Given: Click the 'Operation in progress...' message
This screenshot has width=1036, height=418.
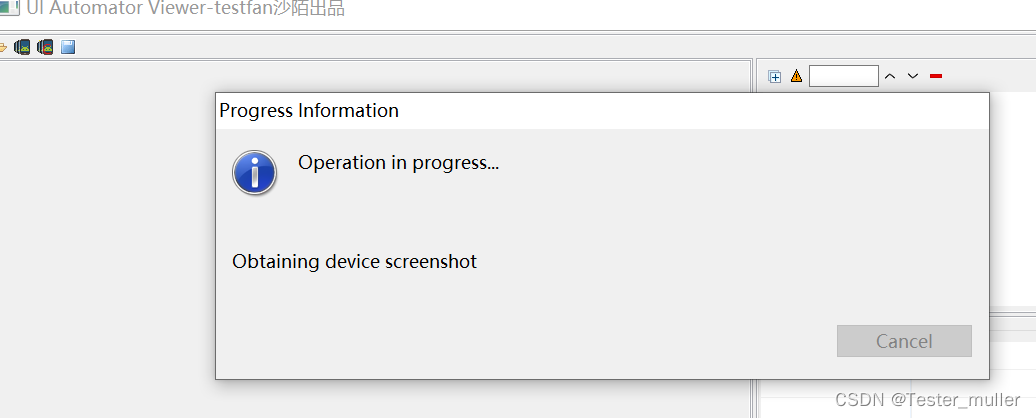Looking at the screenshot, I should 398,162.
